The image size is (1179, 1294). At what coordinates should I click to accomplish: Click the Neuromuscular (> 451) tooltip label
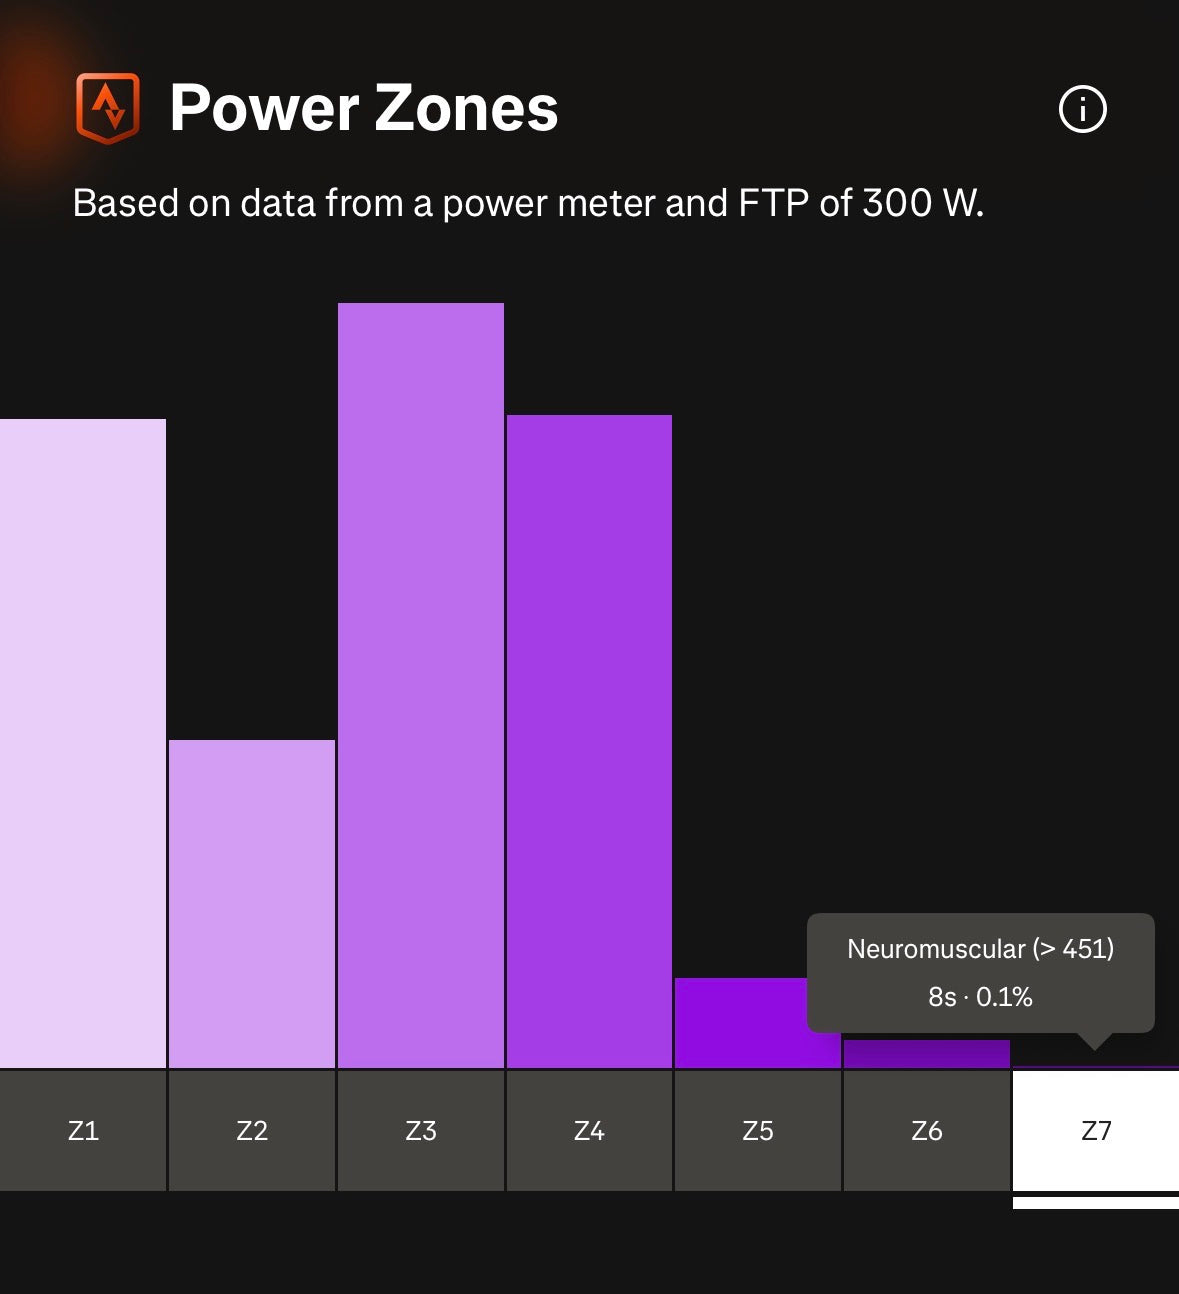tap(980, 949)
